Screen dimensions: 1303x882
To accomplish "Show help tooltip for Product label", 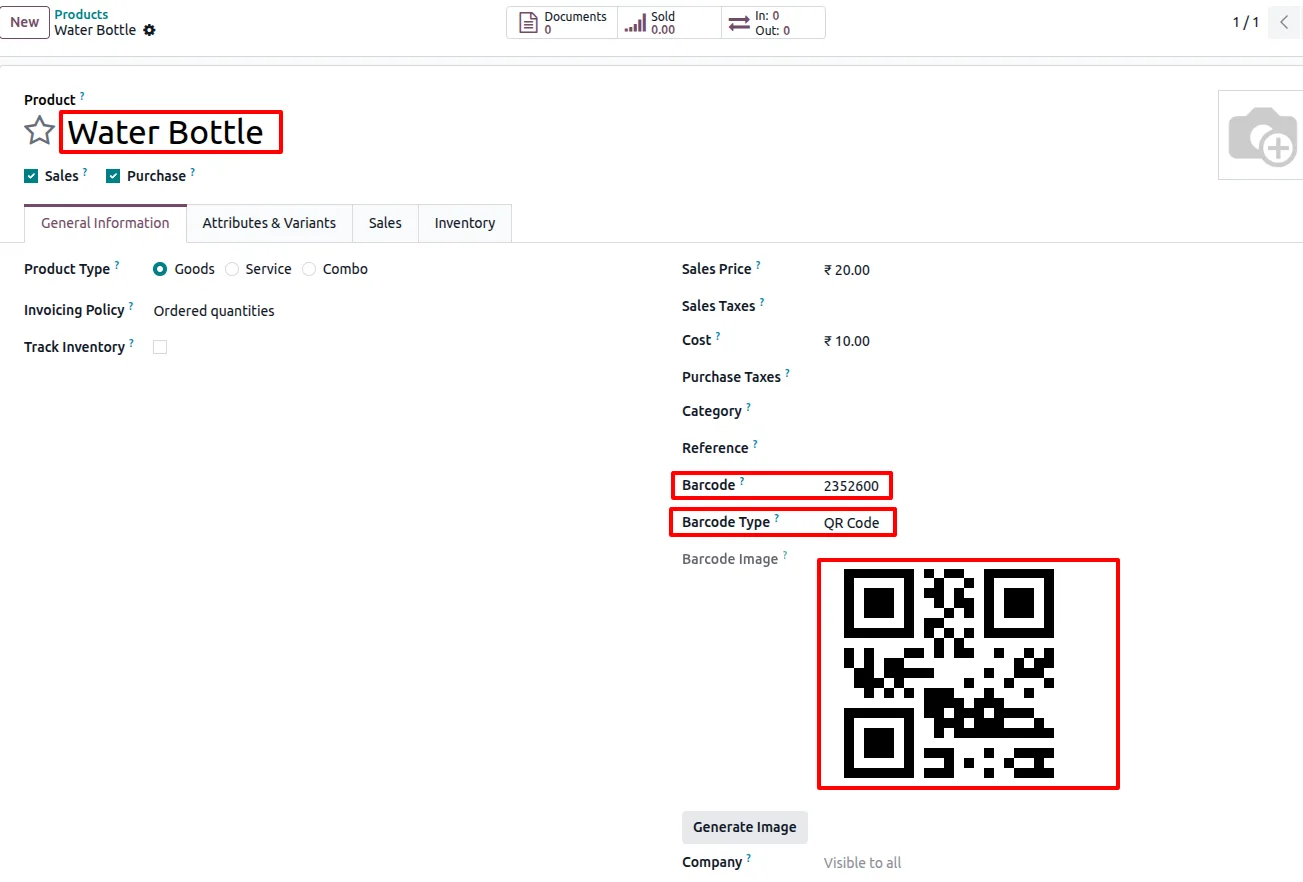I will pyautogui.click(x=82, y=96).
